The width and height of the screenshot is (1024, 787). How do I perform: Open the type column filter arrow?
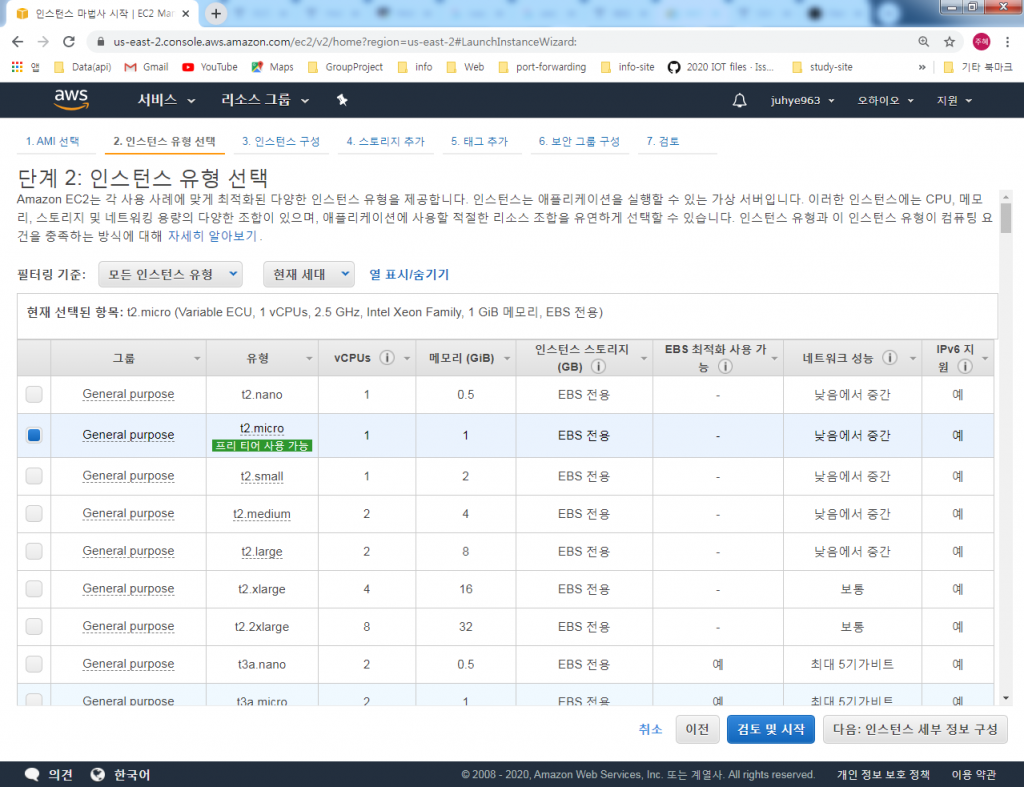[309, 359]
